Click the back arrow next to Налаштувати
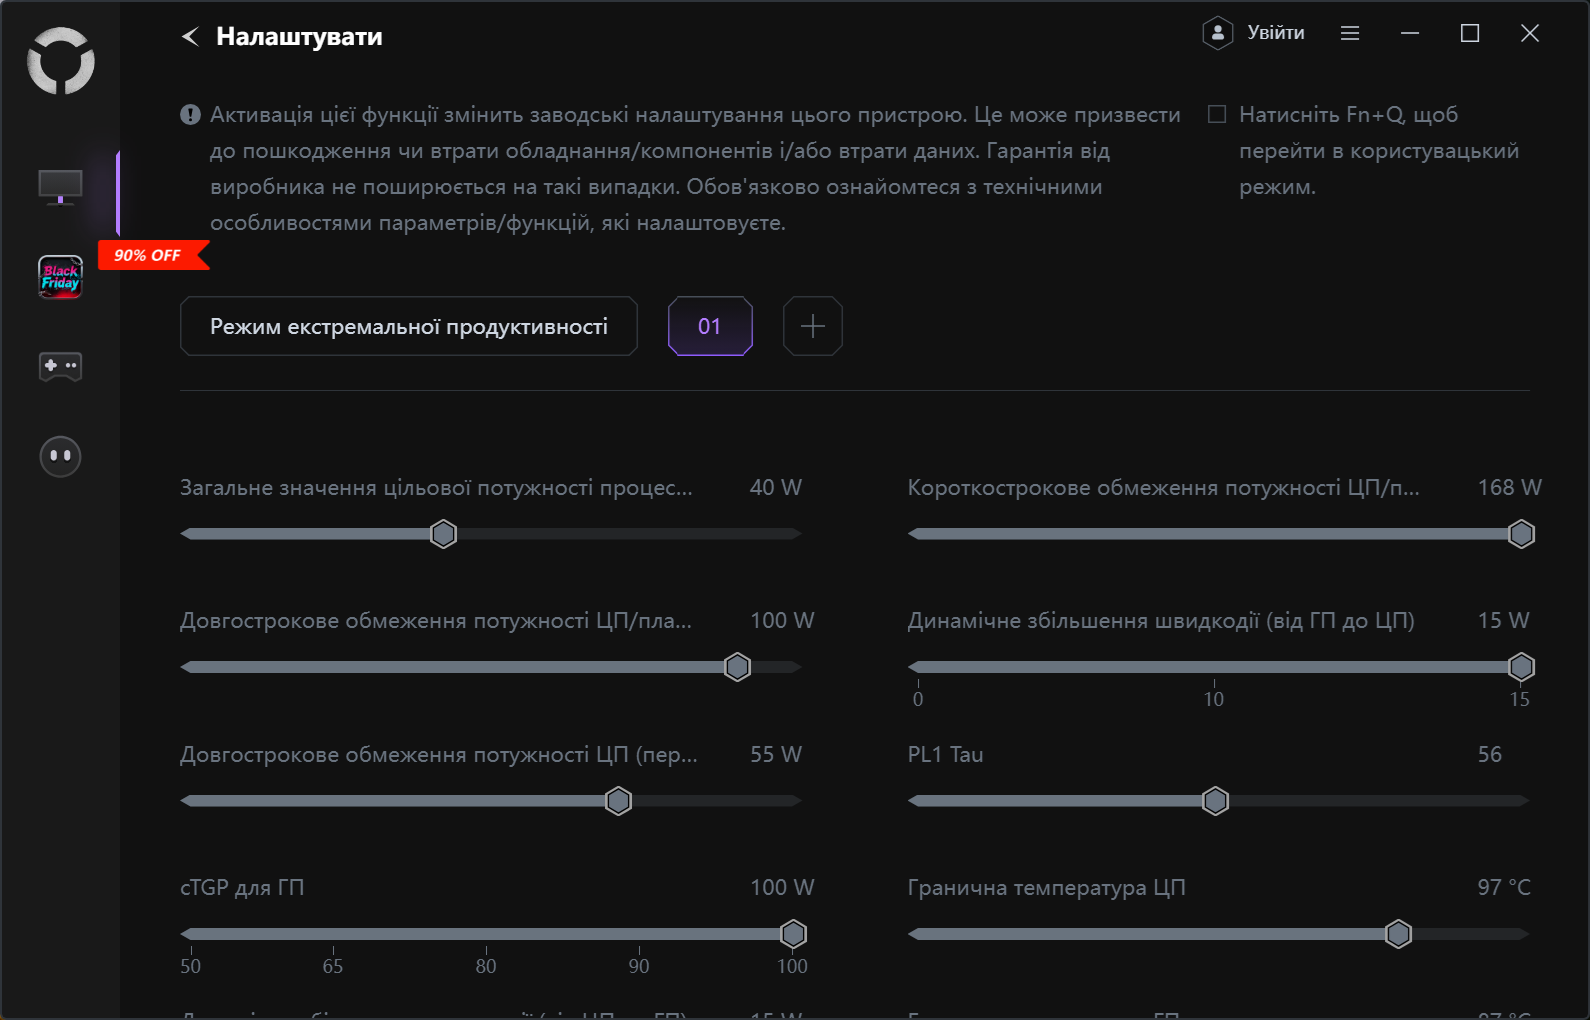Image resolution: width=1590 pixels, height=1020 pixels. [x=190, y=37]
